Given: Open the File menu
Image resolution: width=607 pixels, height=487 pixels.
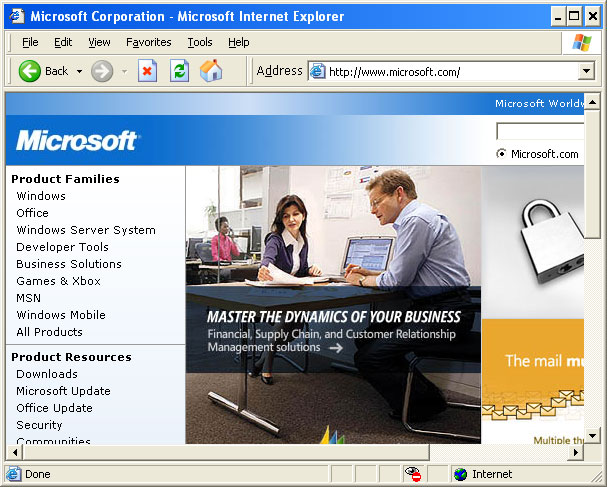Looking at the screenshot, I should coord(30,42).
